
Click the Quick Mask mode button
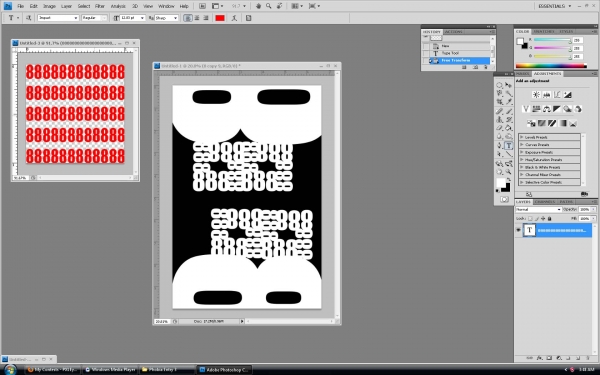(505, 199)
